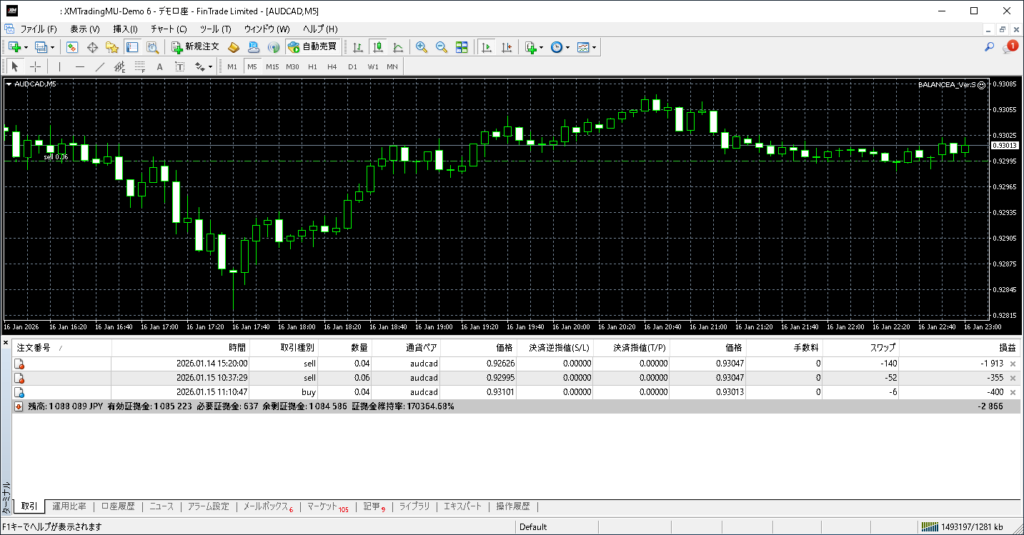This screenshot has height=535, width=1024.
Task: Expand the periodicity clock dropdown
Action: pyautogui.click(x=569, y=47)
